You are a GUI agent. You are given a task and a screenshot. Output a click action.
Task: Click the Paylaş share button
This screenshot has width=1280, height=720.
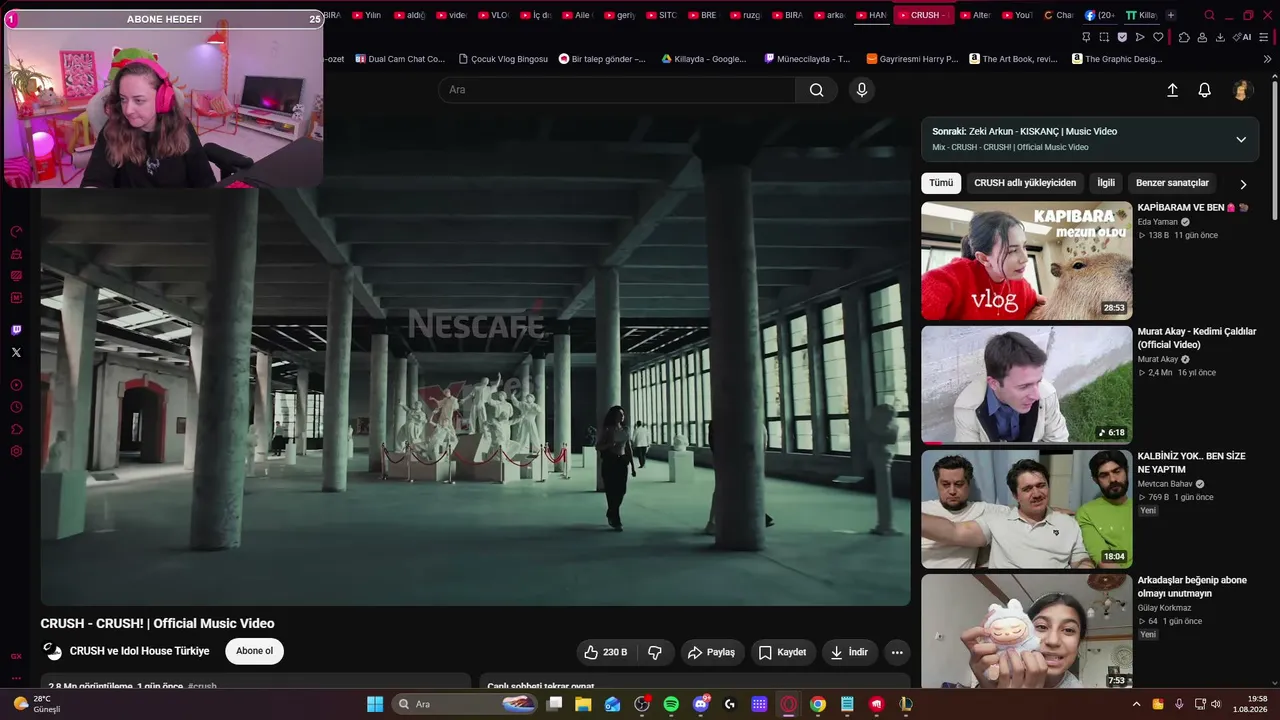click(x=712, y=652)
